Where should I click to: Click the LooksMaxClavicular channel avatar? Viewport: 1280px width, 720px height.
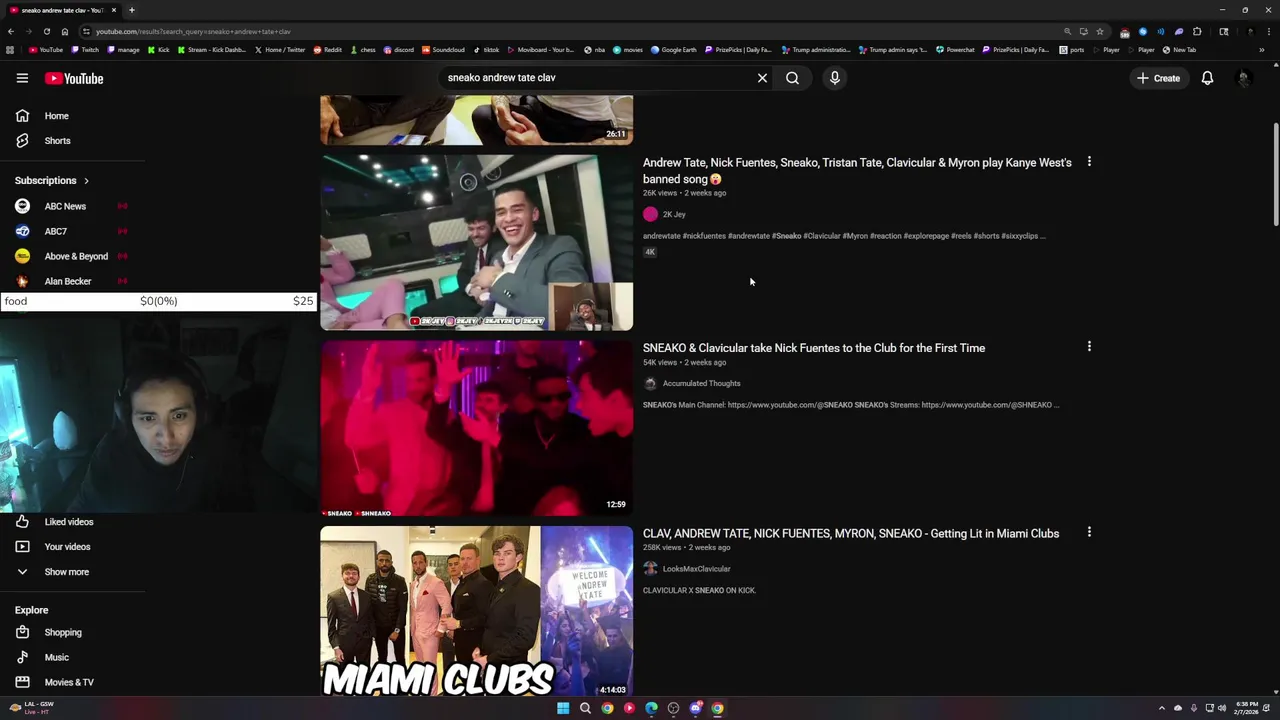point(650,569)
